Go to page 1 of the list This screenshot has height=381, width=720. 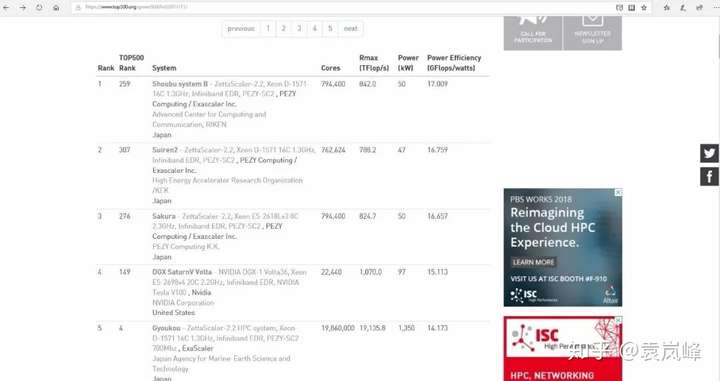pos(268,28)
